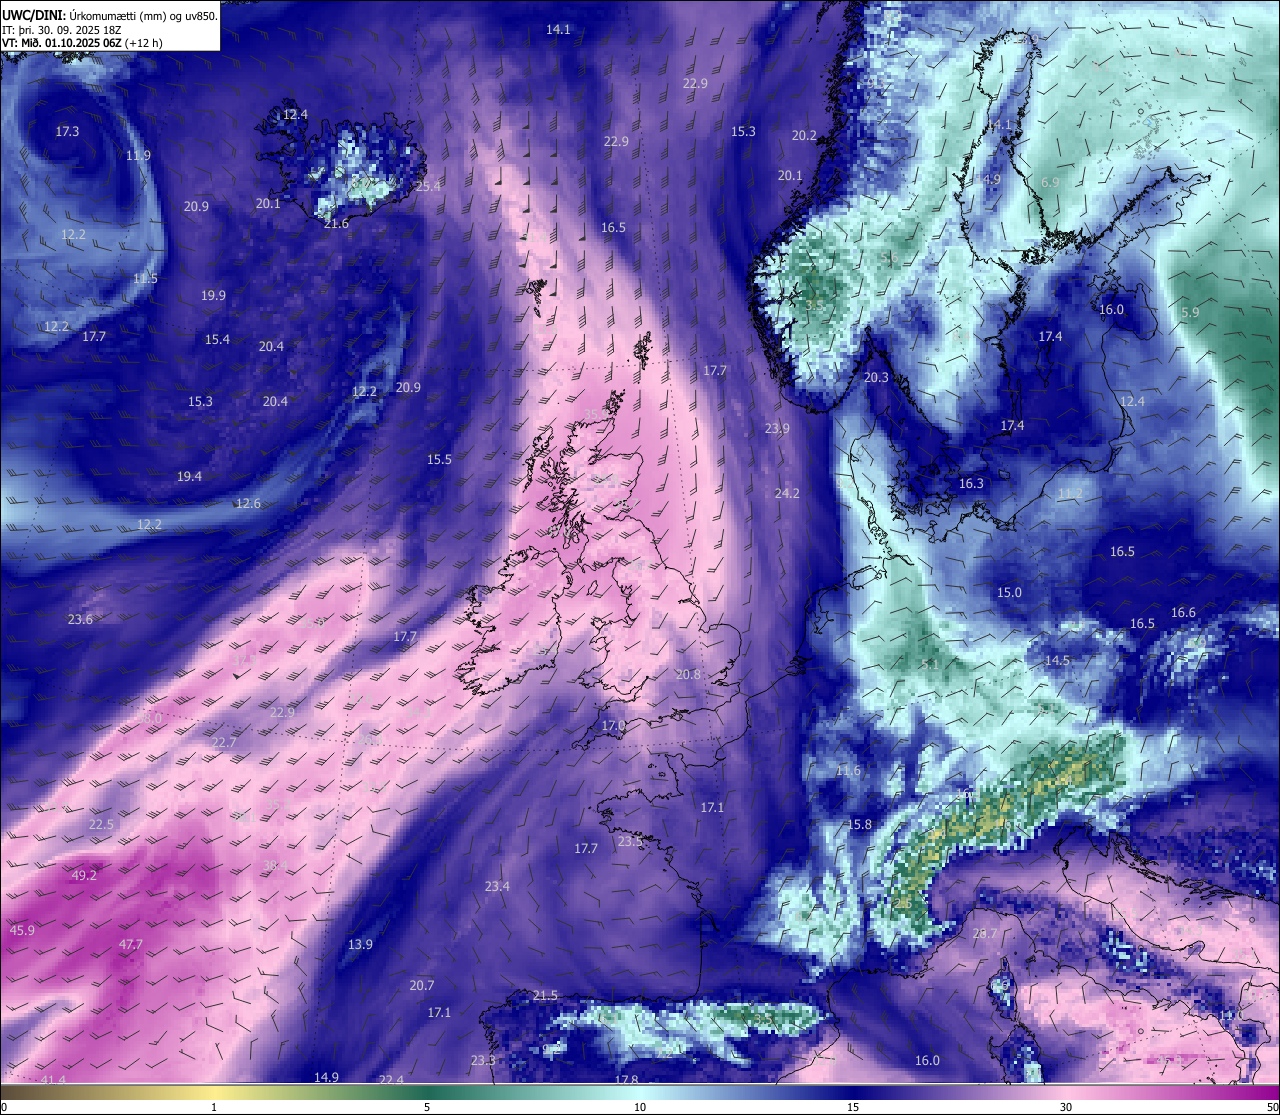This screenshot has width=1280, height=1115.
Task: Click the 5 label on the colour scale
Action: click(x=427, y=1107)
